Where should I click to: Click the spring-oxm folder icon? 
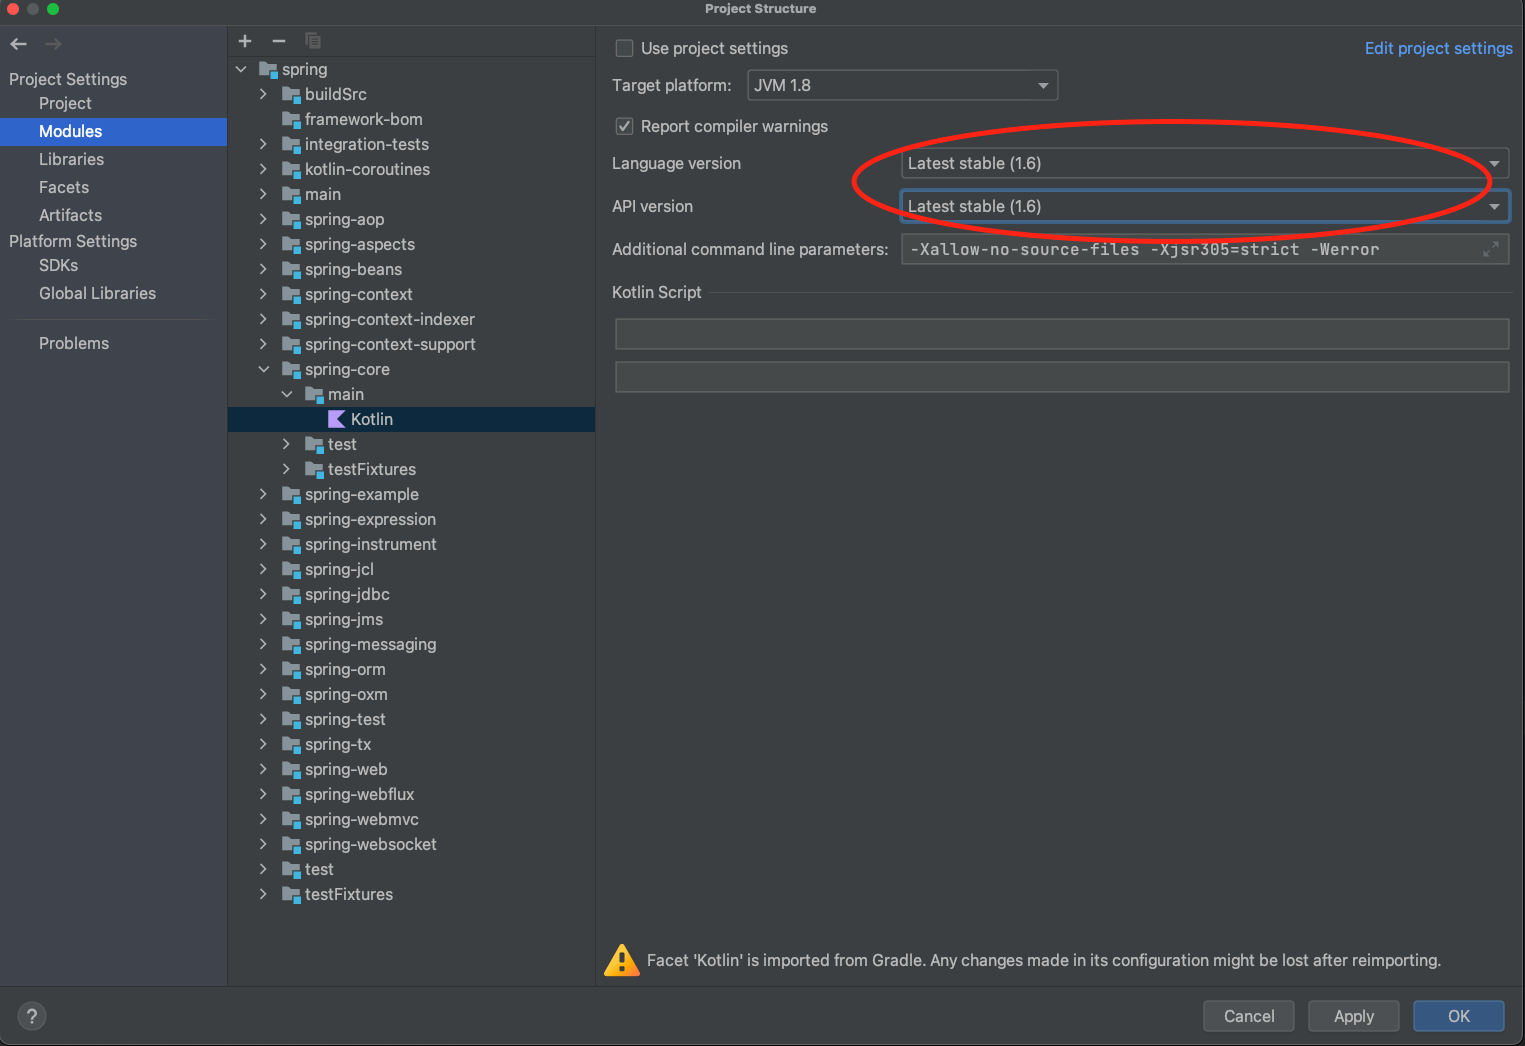(291, 694)
